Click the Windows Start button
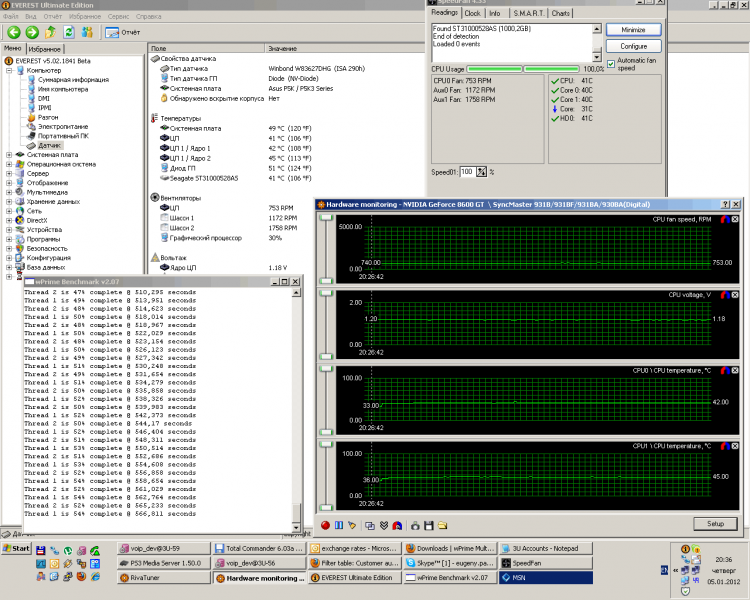 click(16, 548)
